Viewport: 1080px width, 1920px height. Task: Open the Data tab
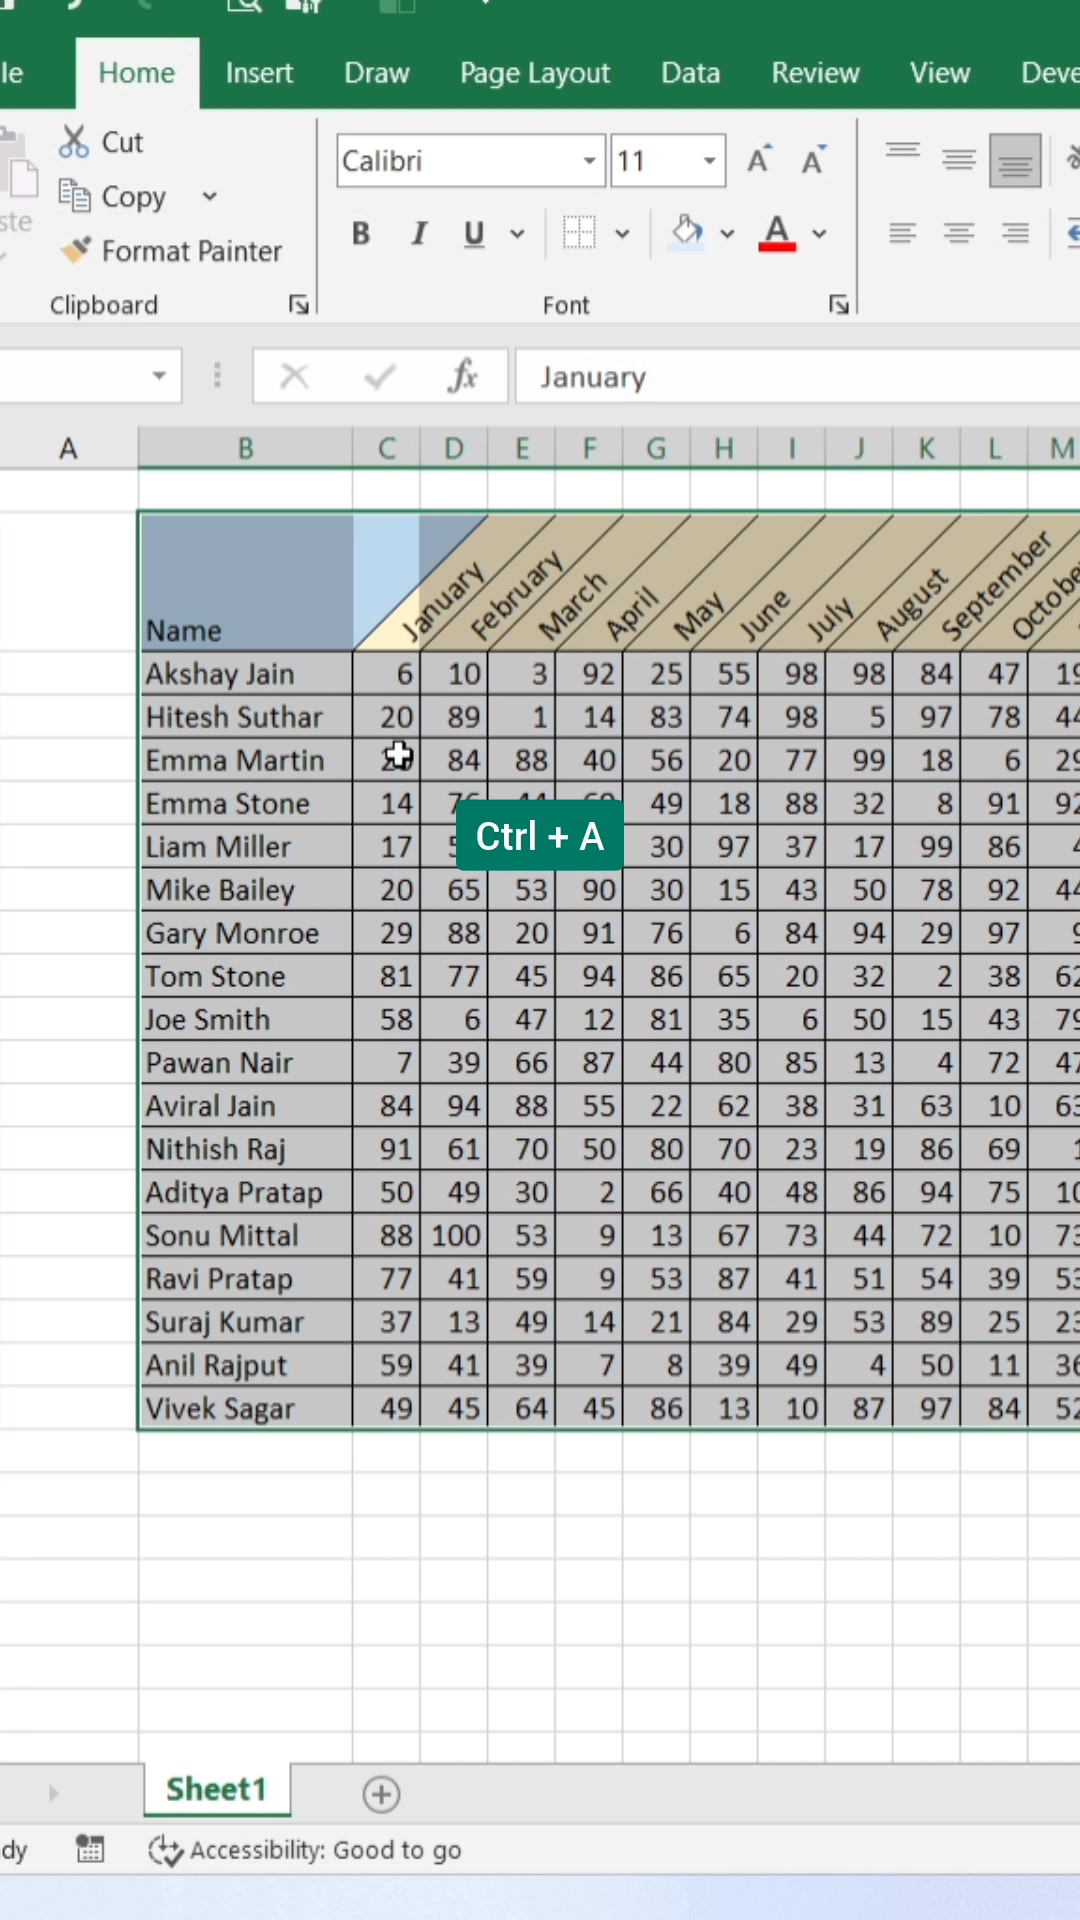[x=690, y=73]
